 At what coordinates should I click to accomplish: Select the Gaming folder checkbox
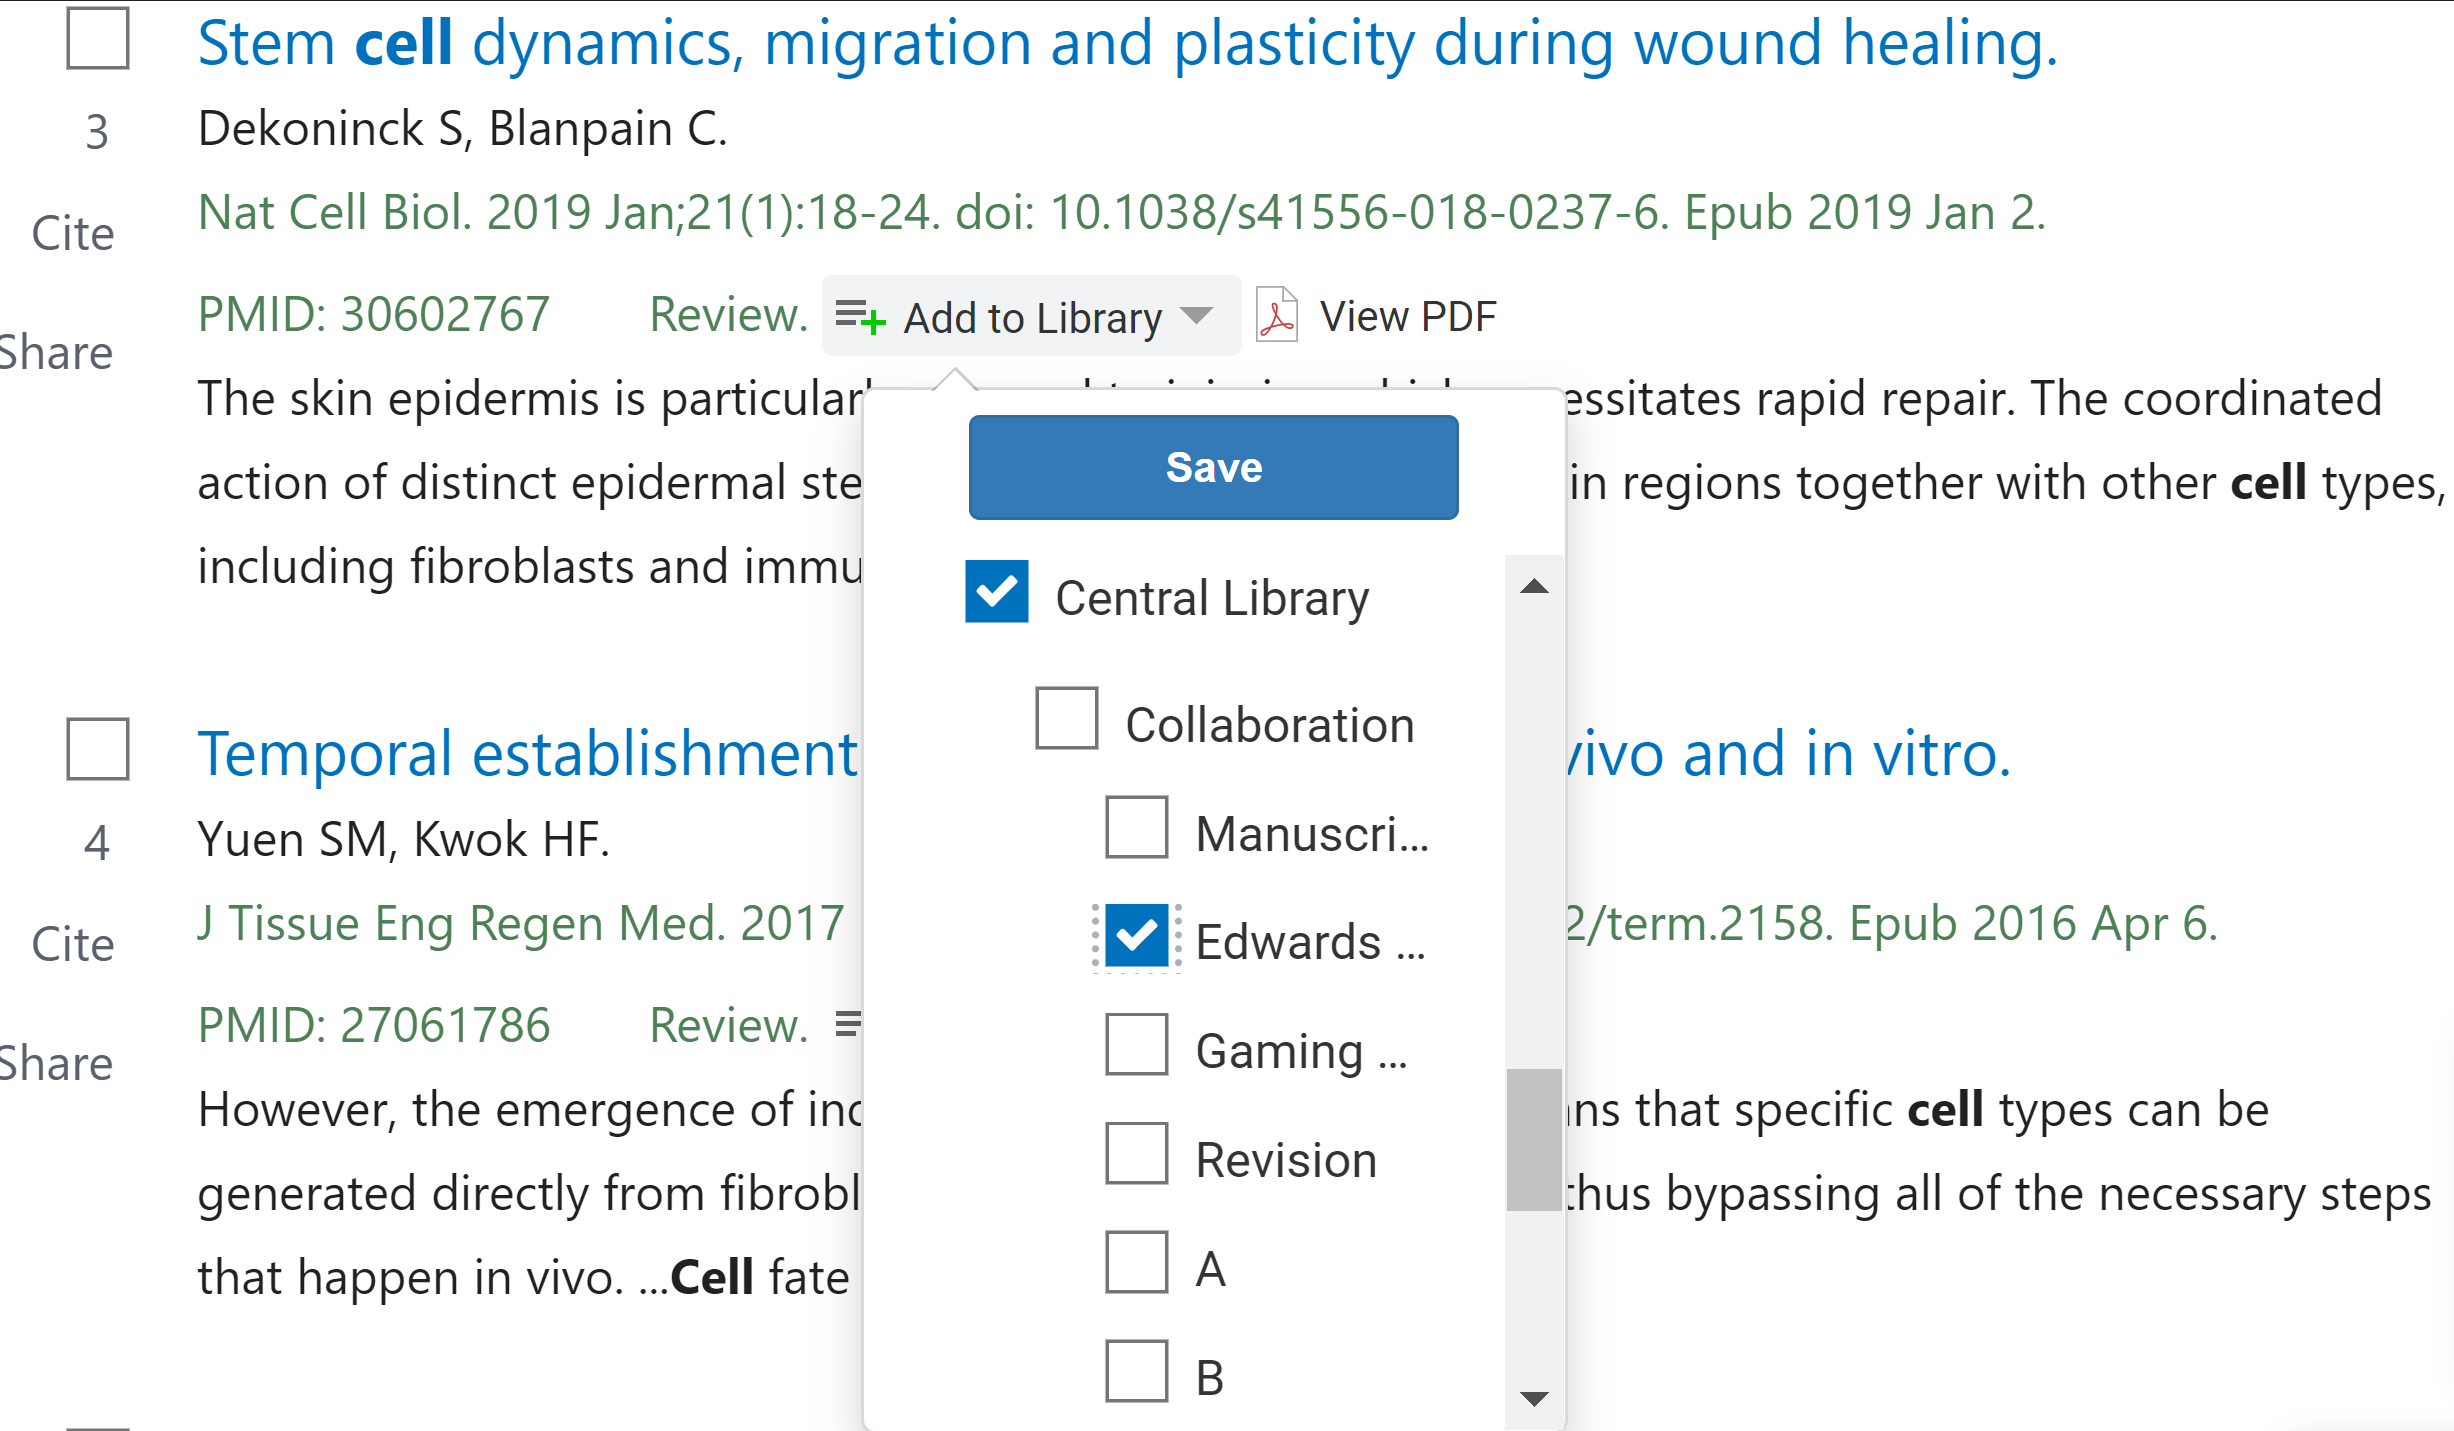point(1136,1044)
